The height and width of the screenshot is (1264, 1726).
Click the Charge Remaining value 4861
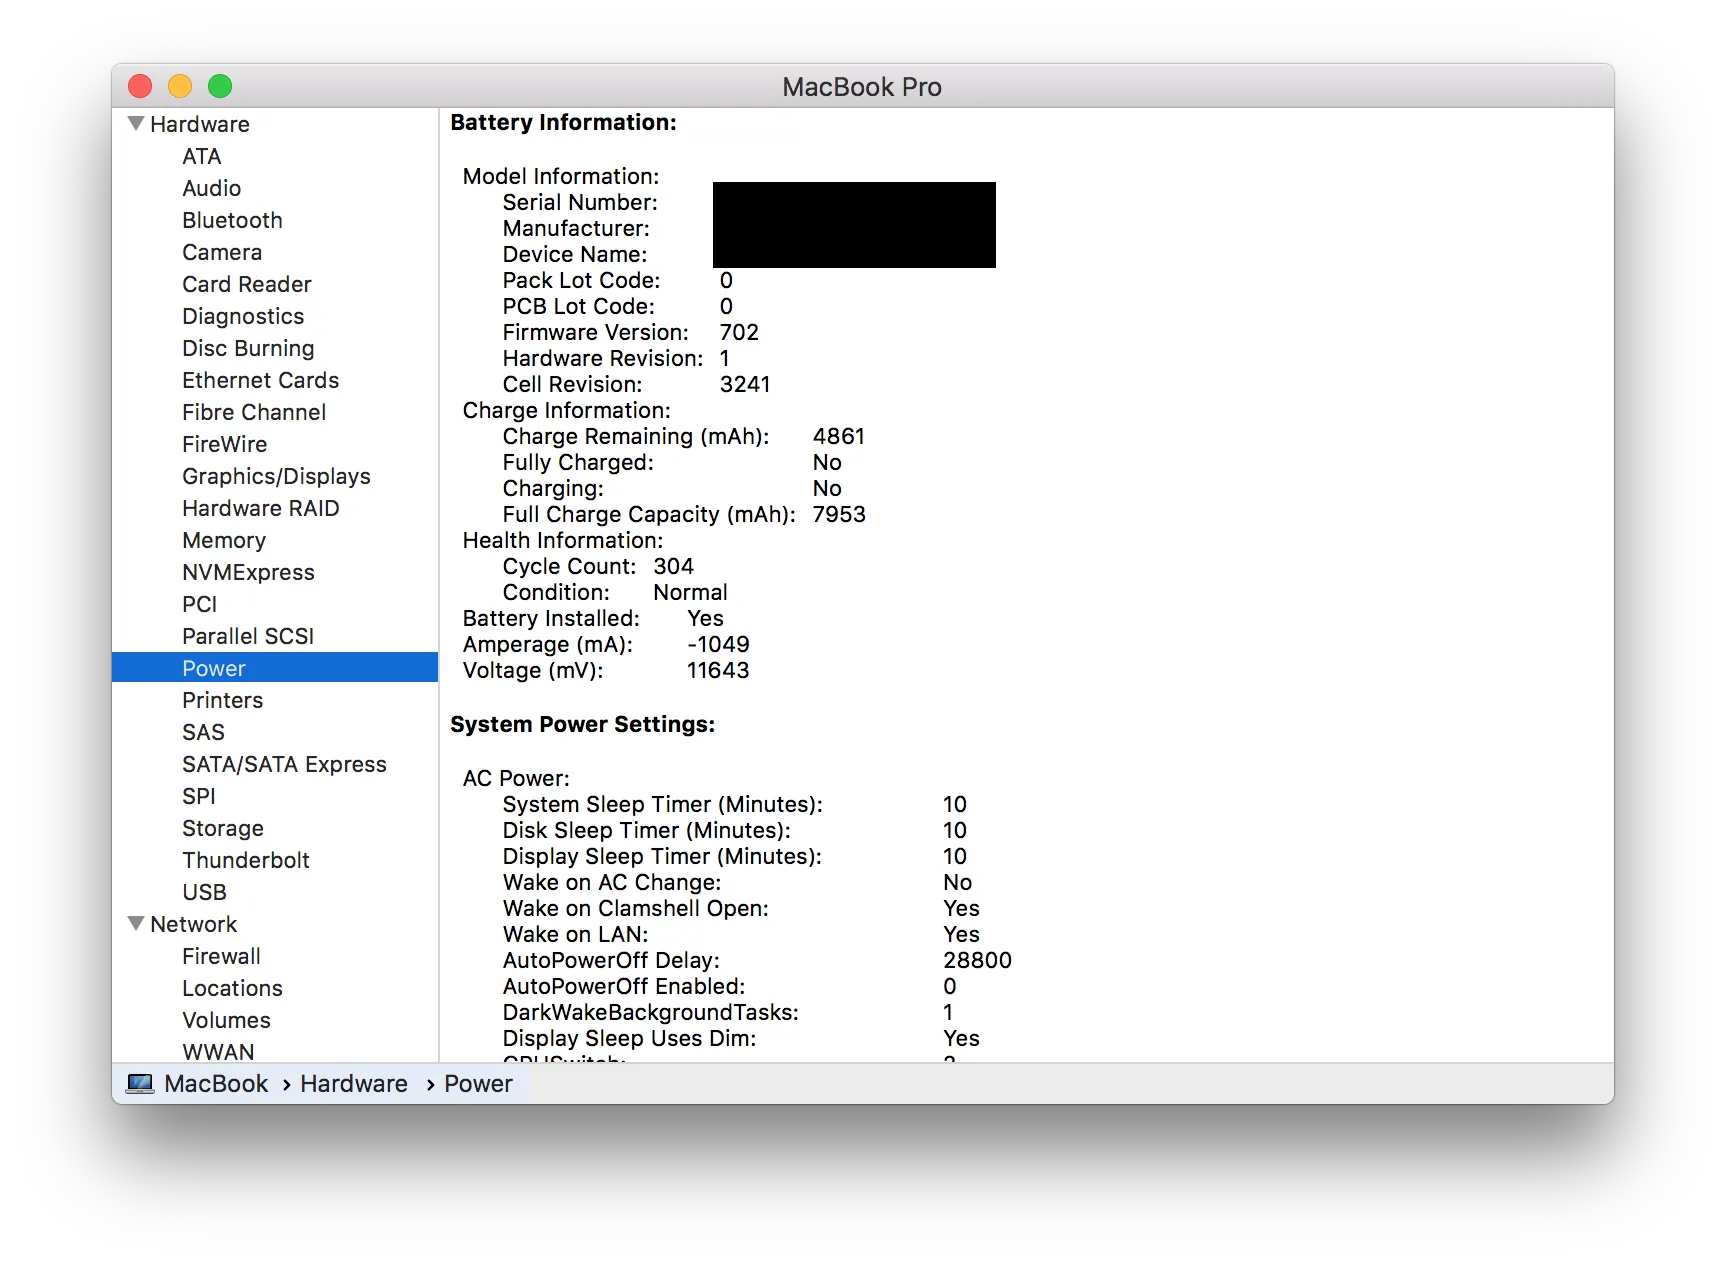[839, 436]
